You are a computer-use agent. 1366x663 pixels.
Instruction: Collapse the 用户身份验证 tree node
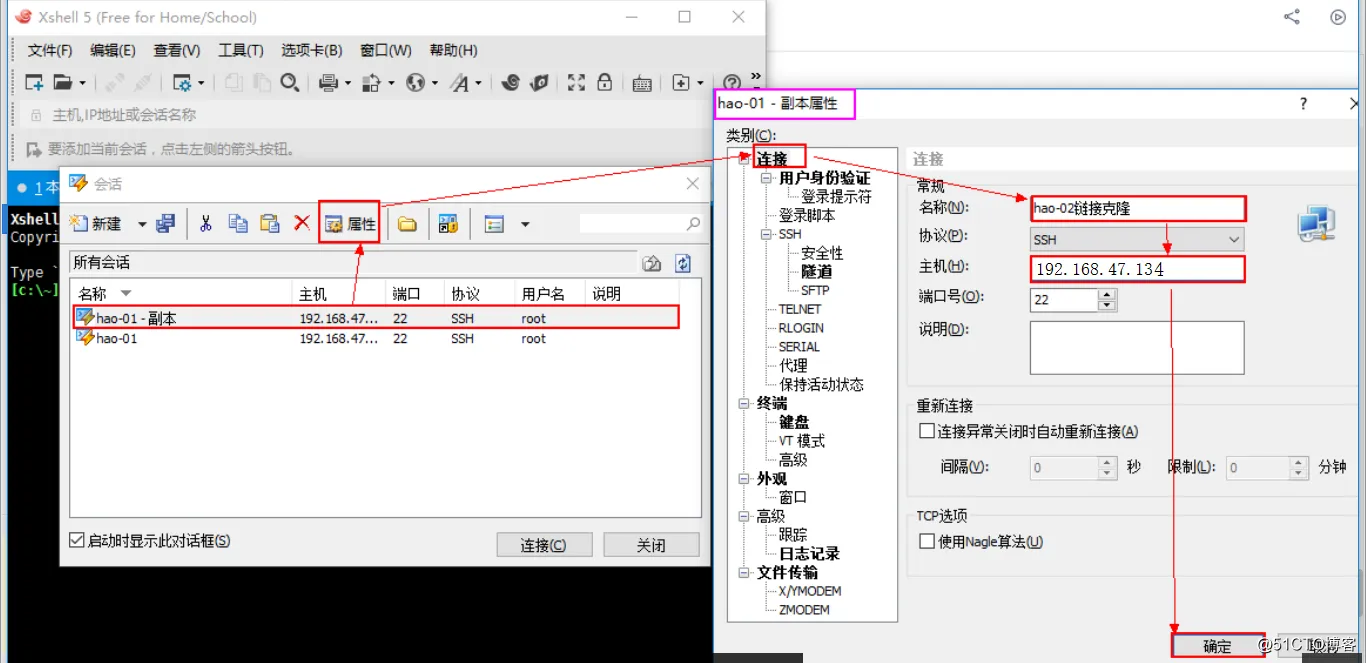(766, 178)
